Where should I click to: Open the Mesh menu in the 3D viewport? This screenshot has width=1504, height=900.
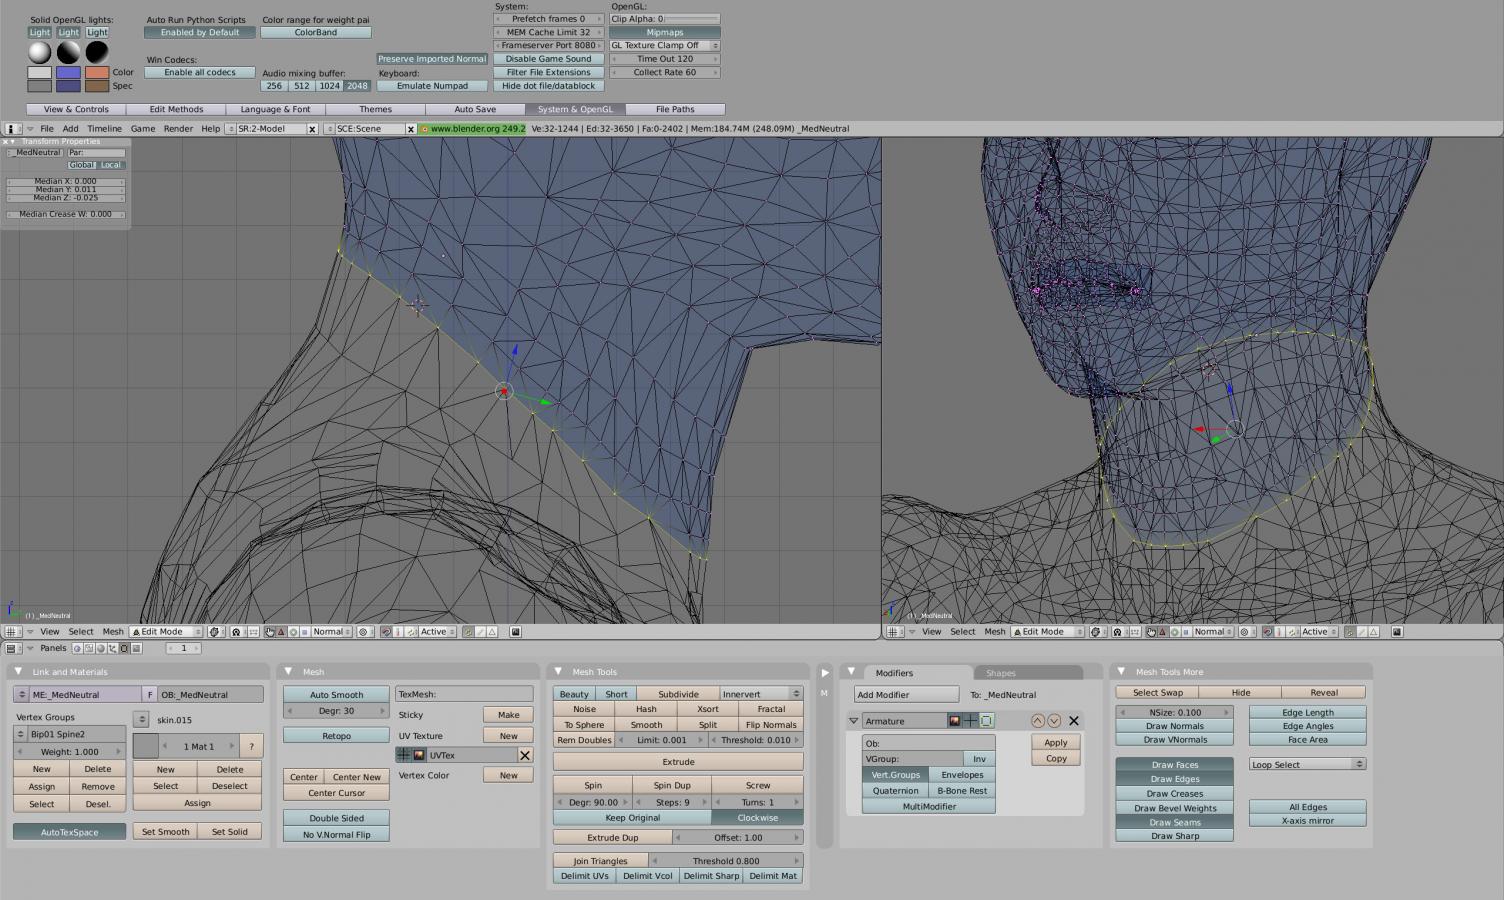pyautogui.click(x=113, y=631)
